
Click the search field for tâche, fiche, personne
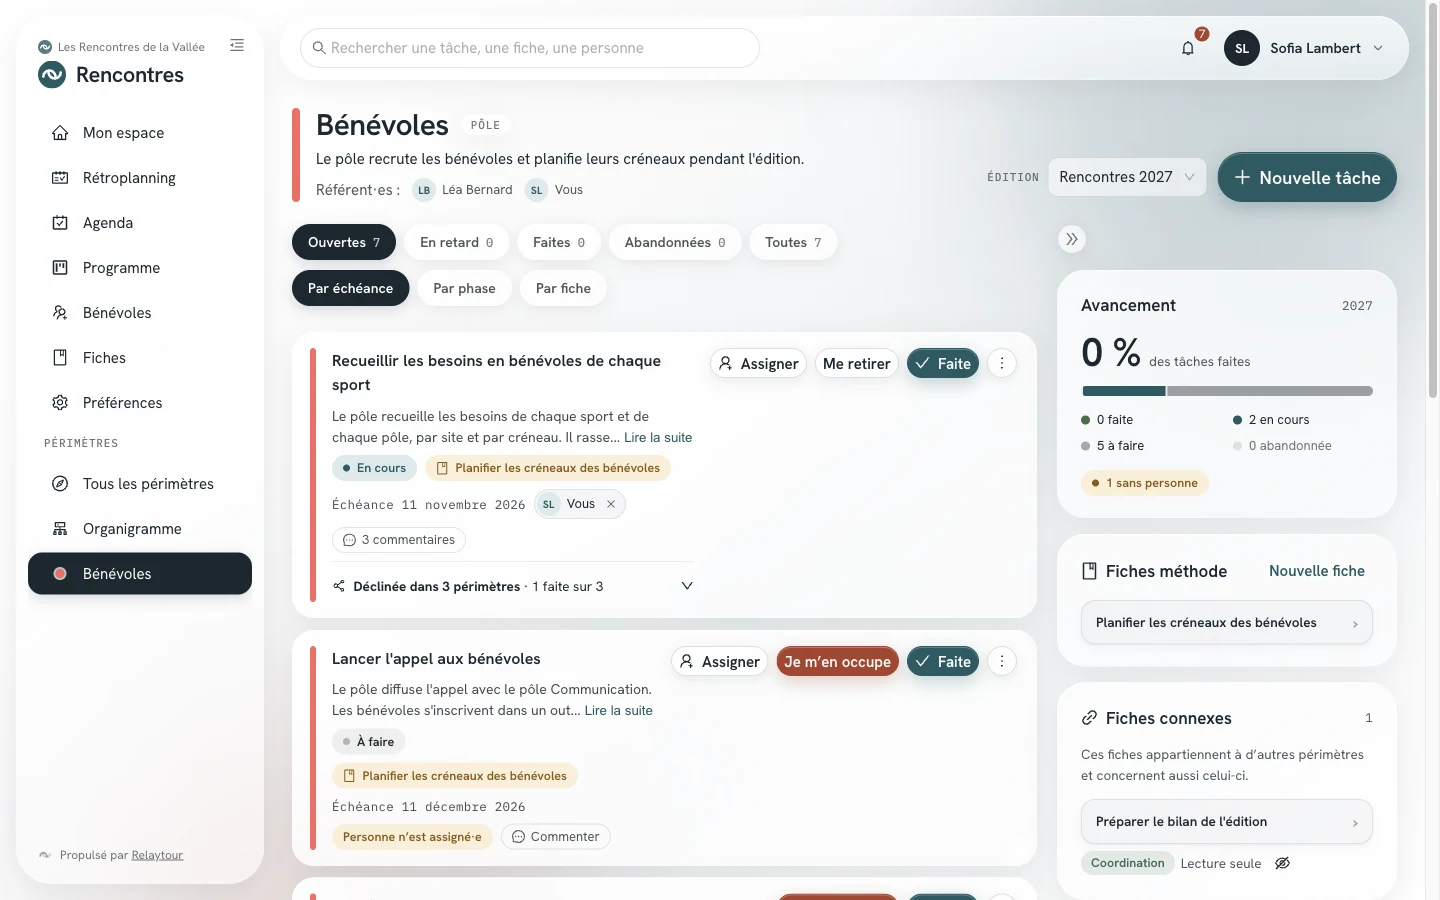[530, 48]
